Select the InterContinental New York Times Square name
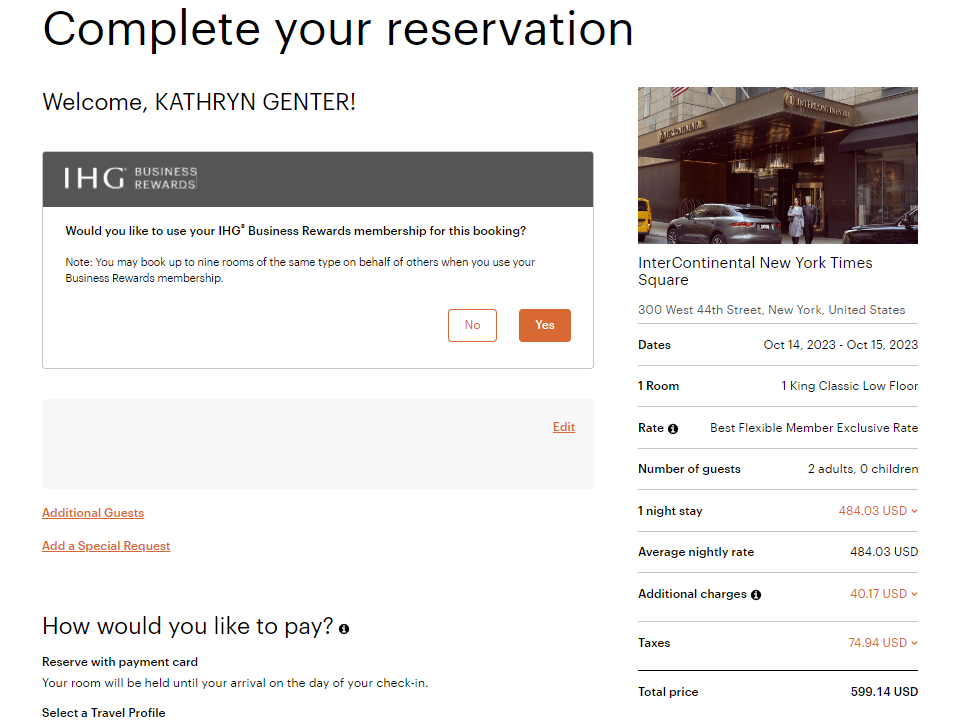The width and height of the screenshot is (969, 721). tap(755, 272)
